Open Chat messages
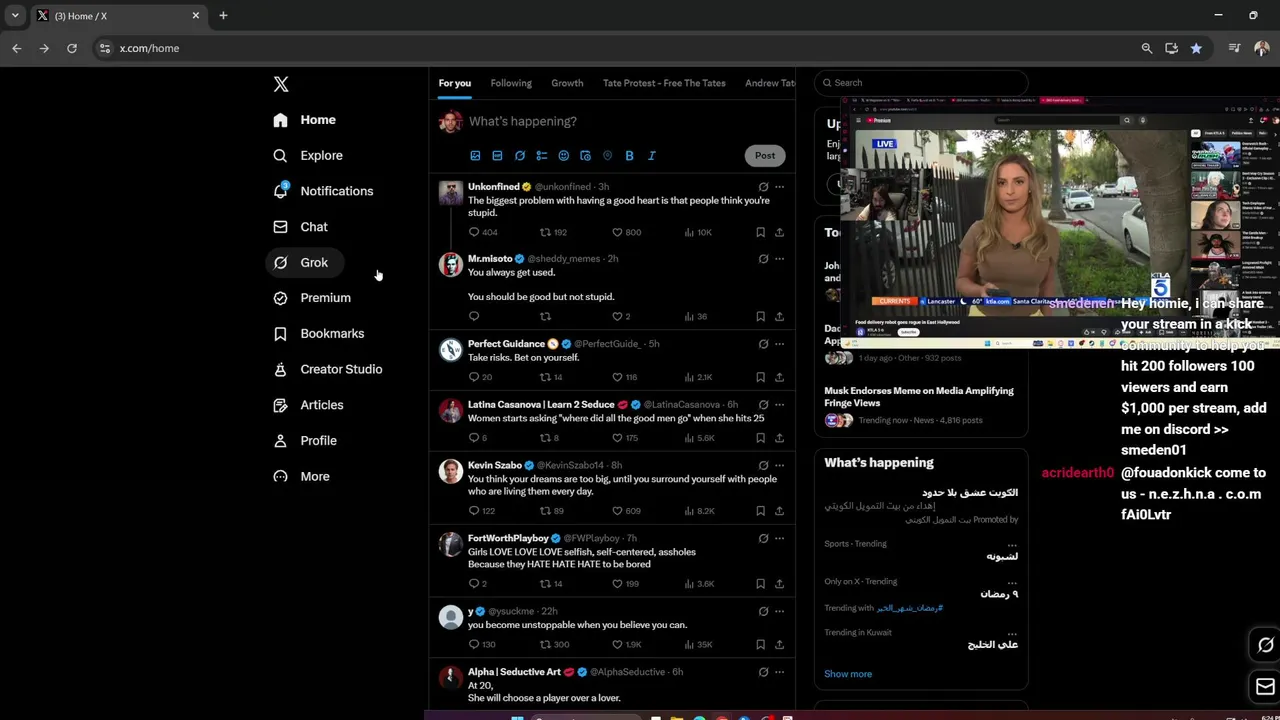Image resolution: width=1280 pixels, height=720 pixels. (301, 227)
